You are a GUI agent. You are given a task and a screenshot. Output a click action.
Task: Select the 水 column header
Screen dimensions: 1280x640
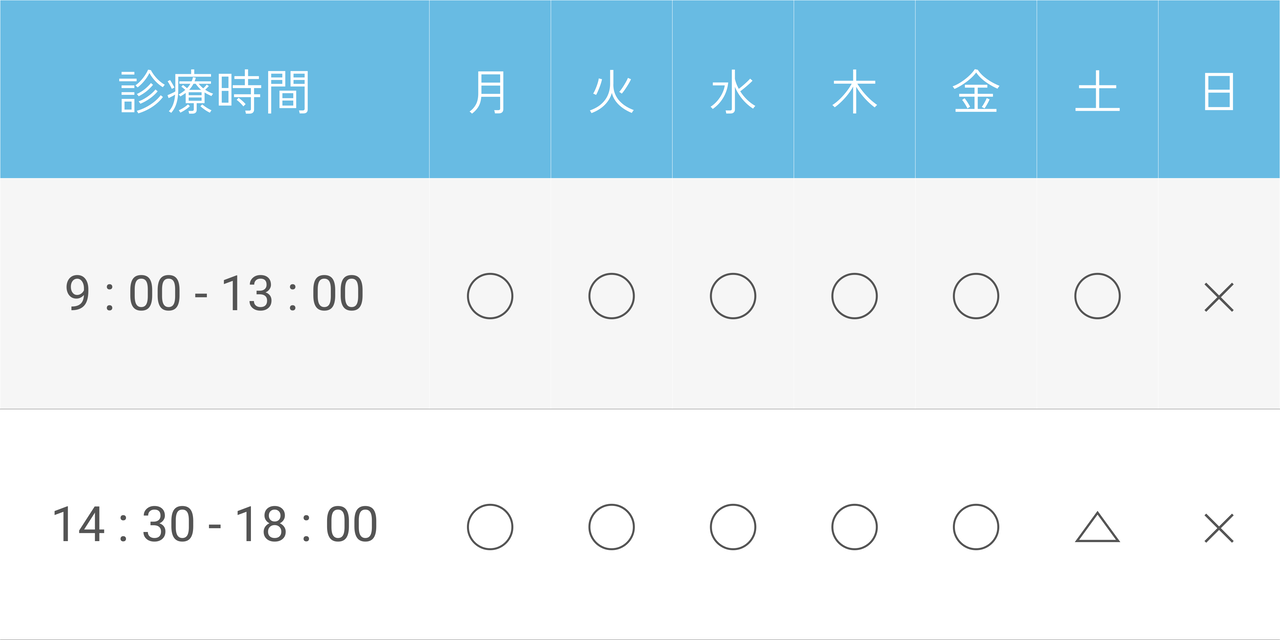733,92
